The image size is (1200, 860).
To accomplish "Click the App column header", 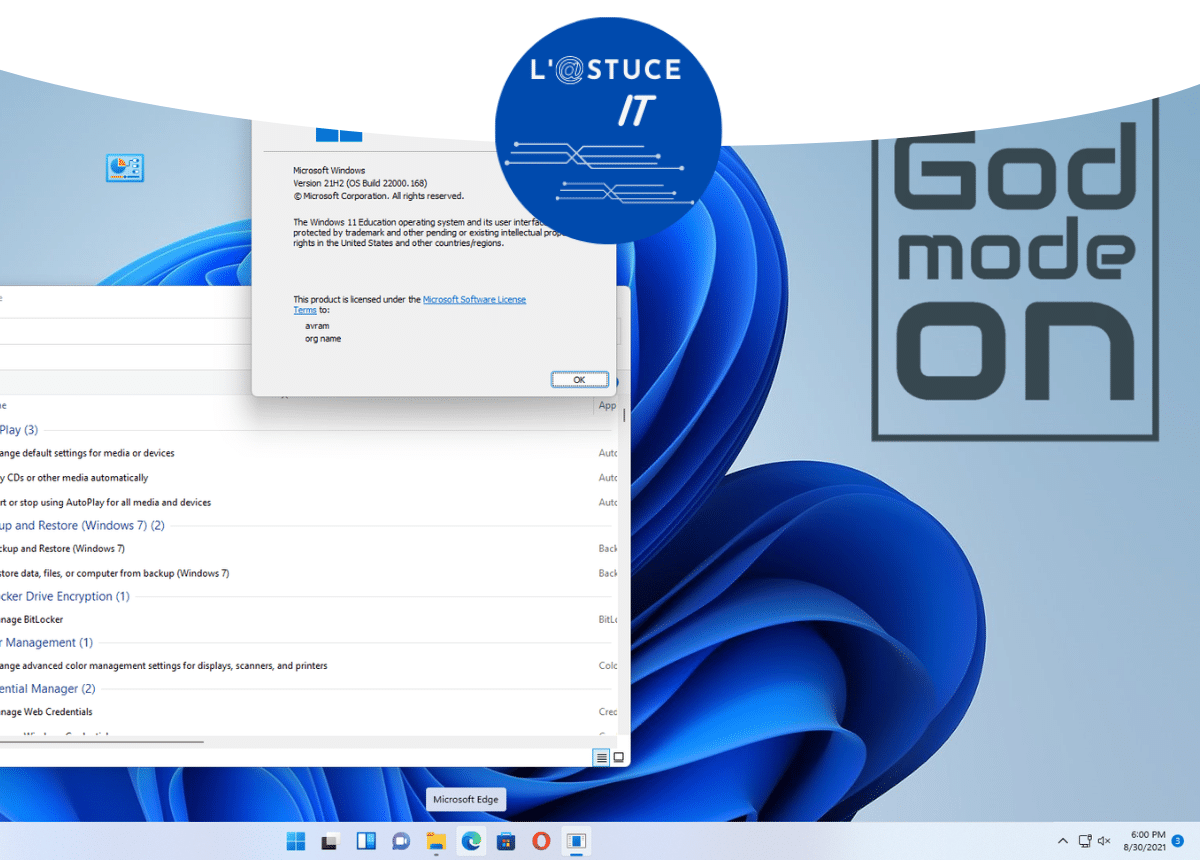I will point(606,406).
